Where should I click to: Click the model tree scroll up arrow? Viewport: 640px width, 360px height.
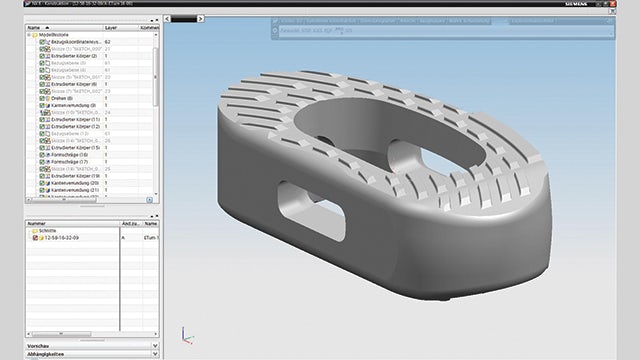tap(156, 35)
